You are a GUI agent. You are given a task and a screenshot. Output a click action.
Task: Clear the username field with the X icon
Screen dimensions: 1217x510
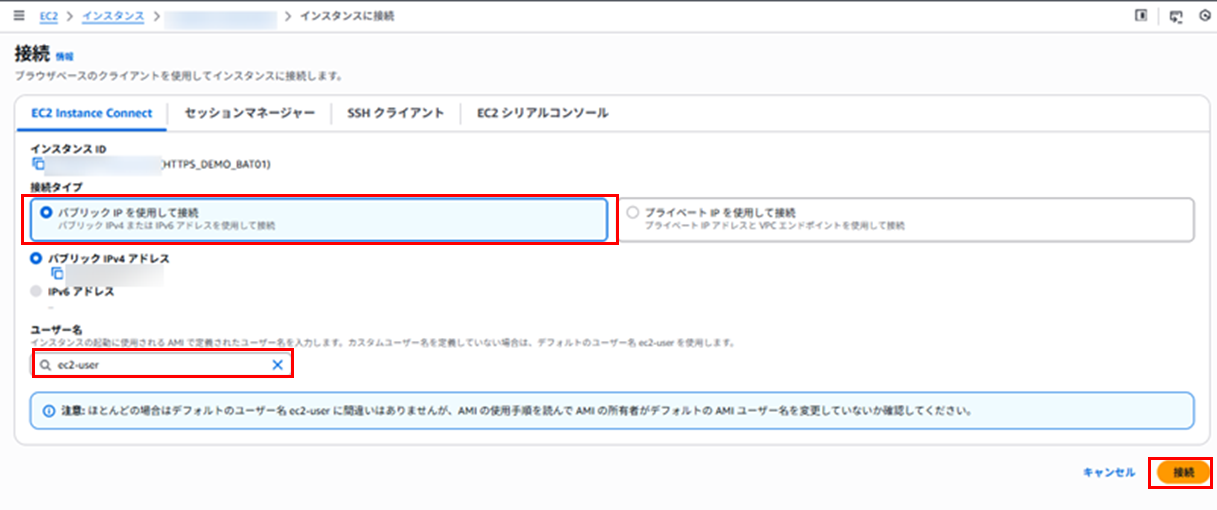(278, 365)
